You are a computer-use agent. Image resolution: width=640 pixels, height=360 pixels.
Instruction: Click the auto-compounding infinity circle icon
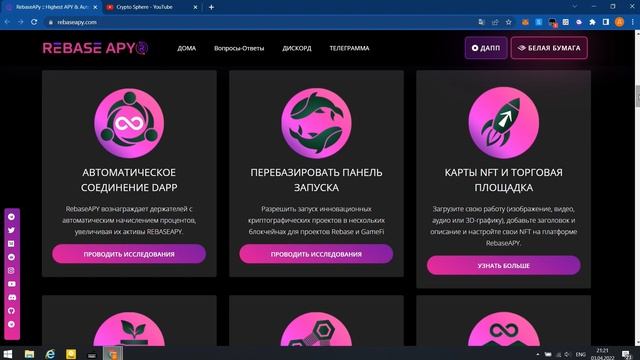point(129,123)
